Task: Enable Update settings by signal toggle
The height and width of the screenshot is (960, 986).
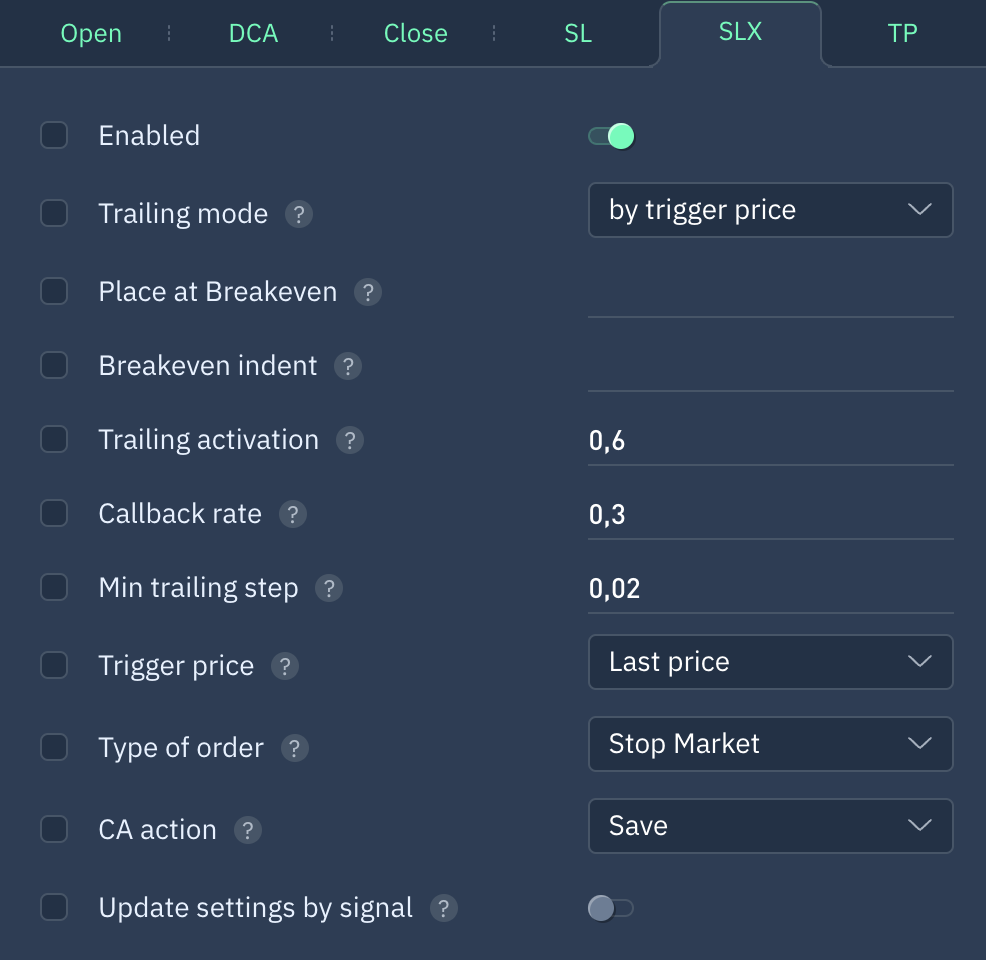Action: 611,908
